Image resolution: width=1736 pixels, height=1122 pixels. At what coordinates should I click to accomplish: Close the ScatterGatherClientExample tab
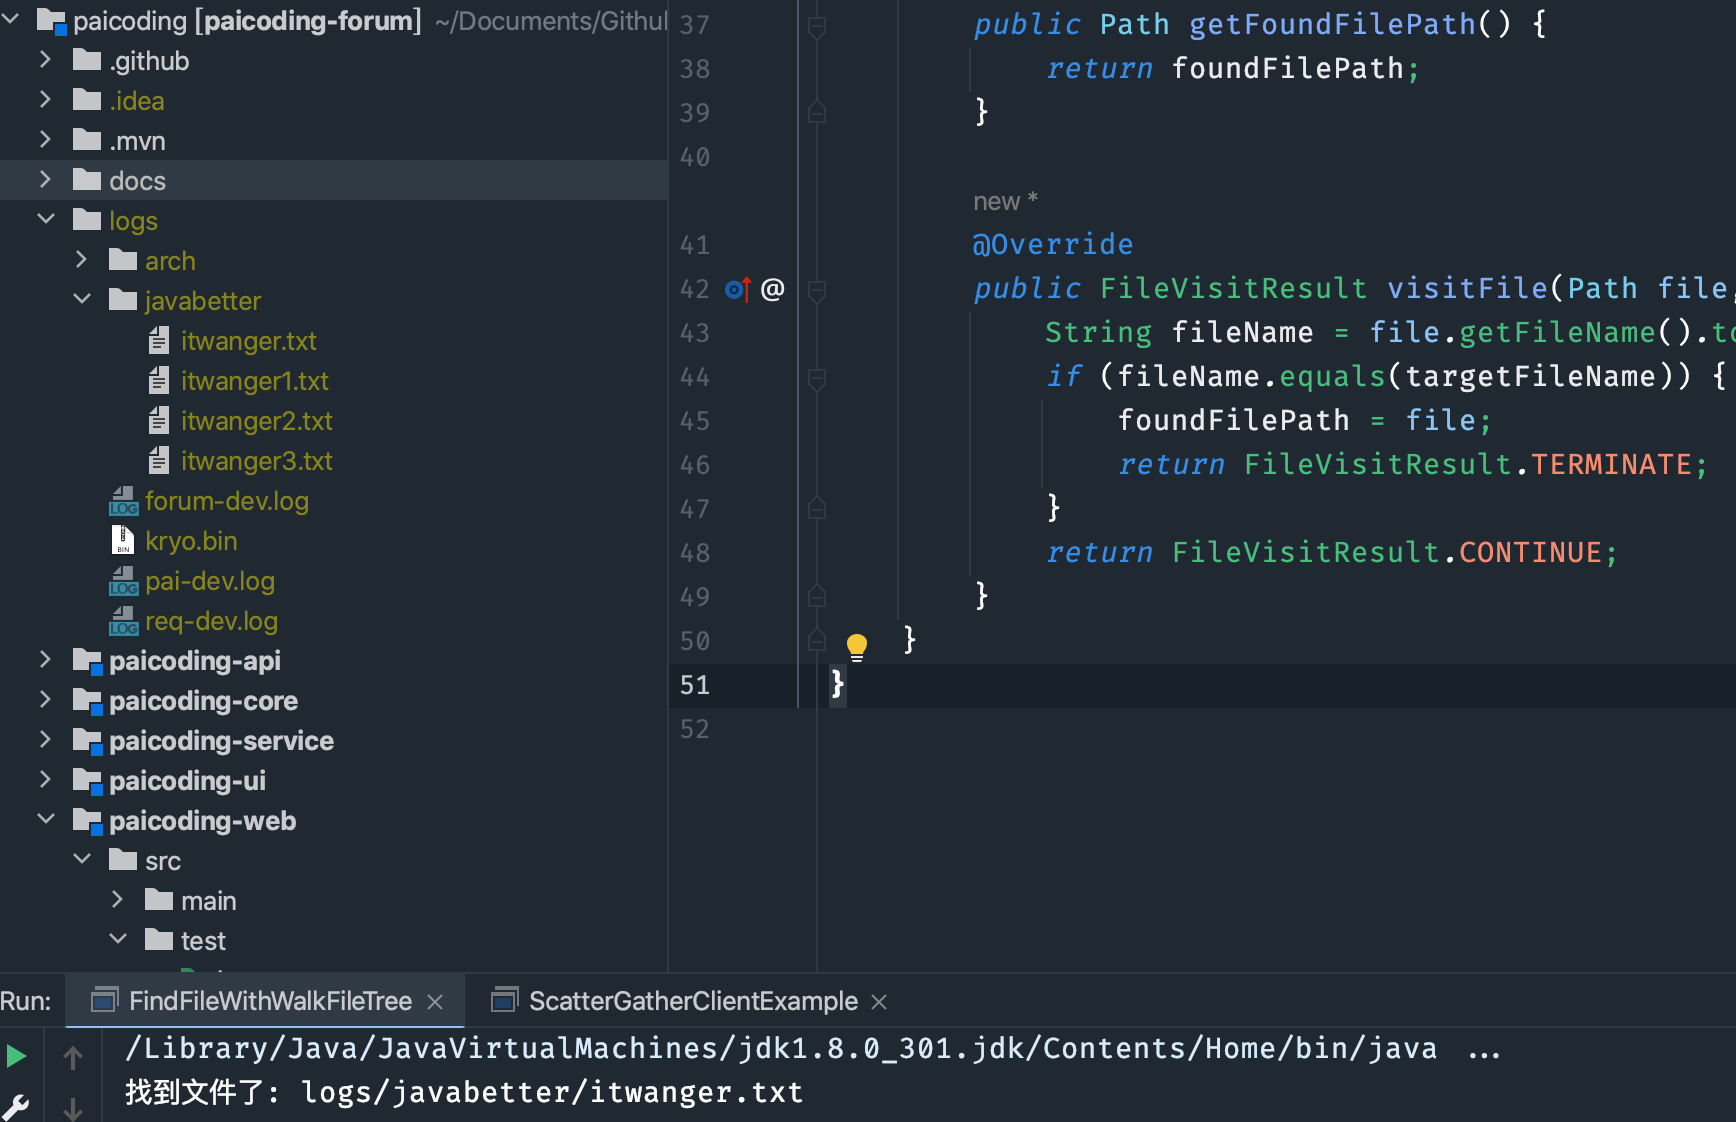(x=878, y=1000)
